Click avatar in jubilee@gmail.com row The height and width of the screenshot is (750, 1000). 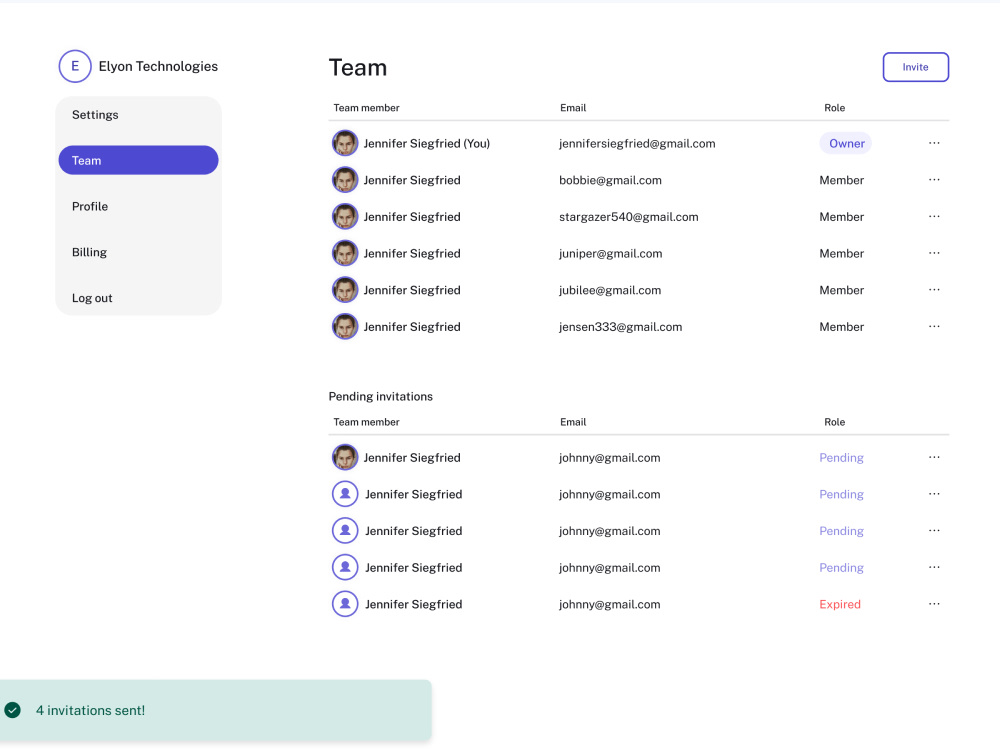(x=344, y=290)
